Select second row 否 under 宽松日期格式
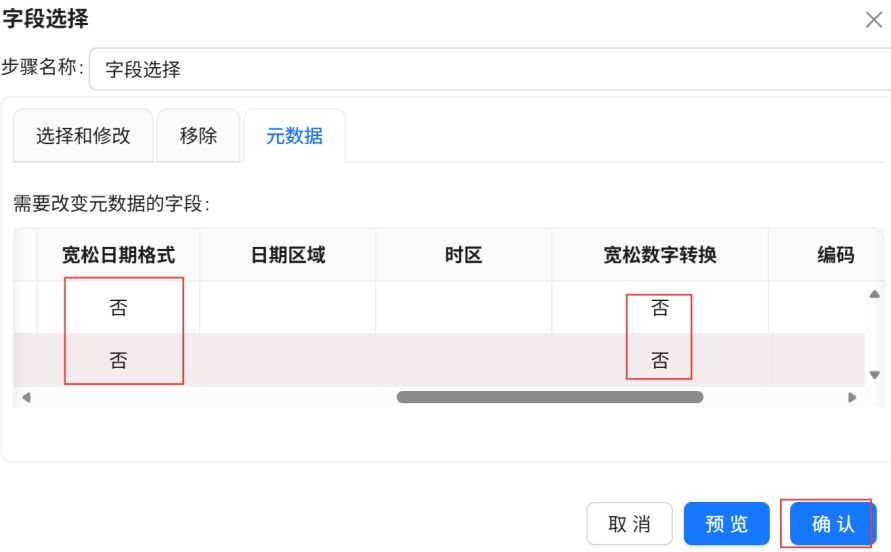This screenshot has height=552, width=891. pos(118,360)
